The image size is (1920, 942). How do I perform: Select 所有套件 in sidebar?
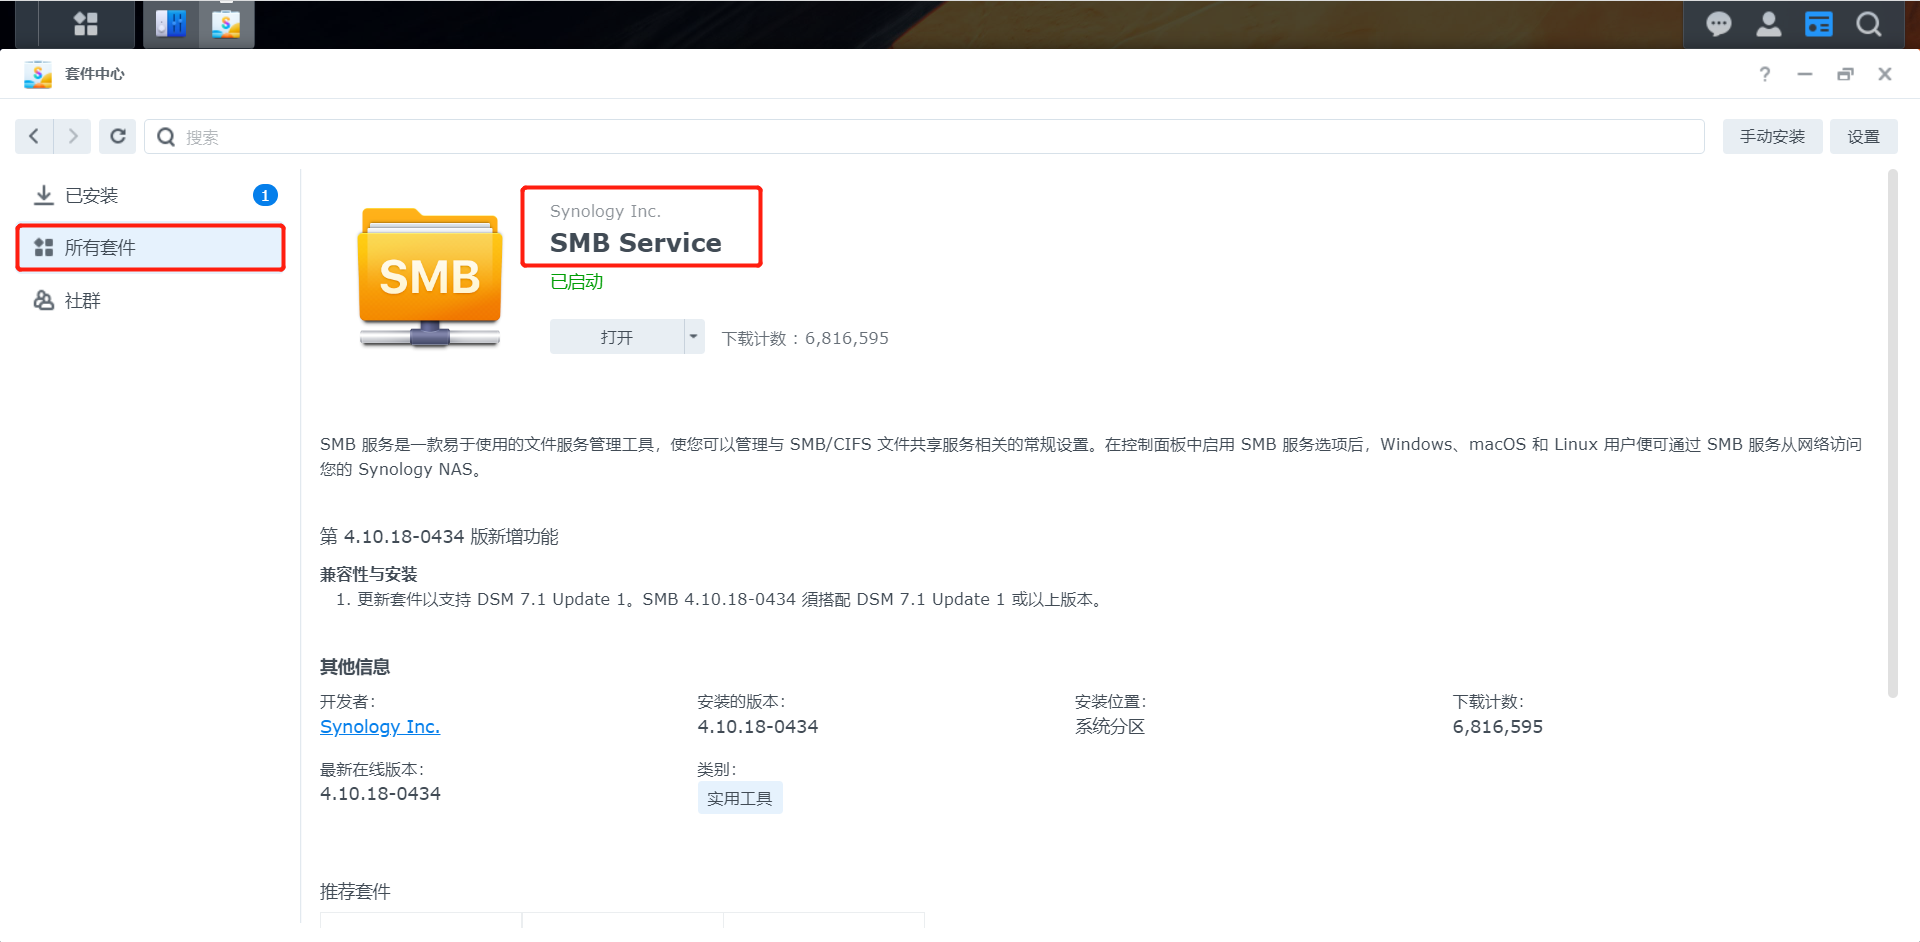pyautogui.click(x=150, y=247)
